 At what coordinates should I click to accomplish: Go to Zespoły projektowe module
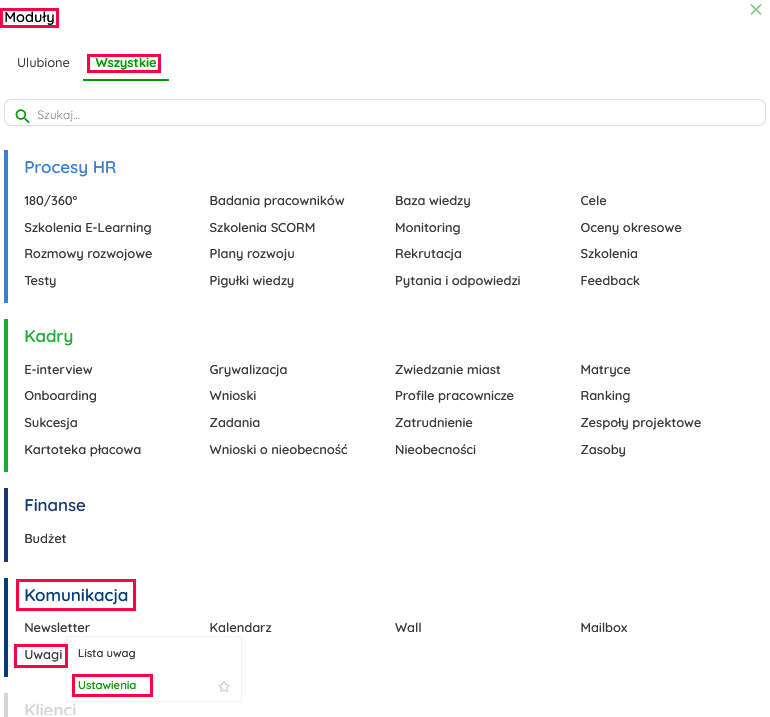(640, 423)
